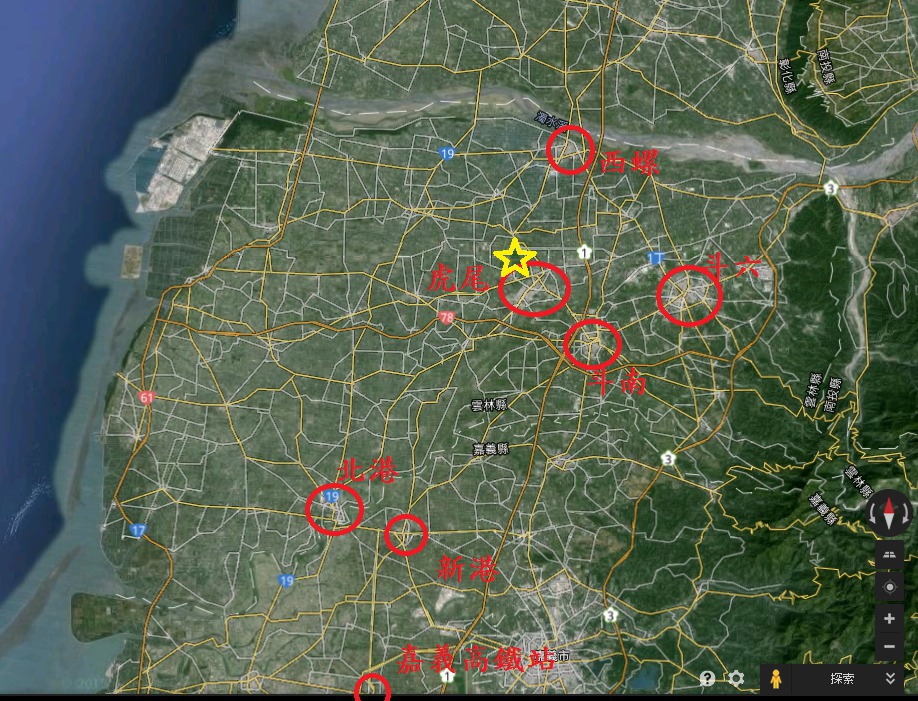The height and width of the screenshot is (701, 918).
Task: Rotate map counterclockwise using the compass's left arrow
Action: point(871,516)
